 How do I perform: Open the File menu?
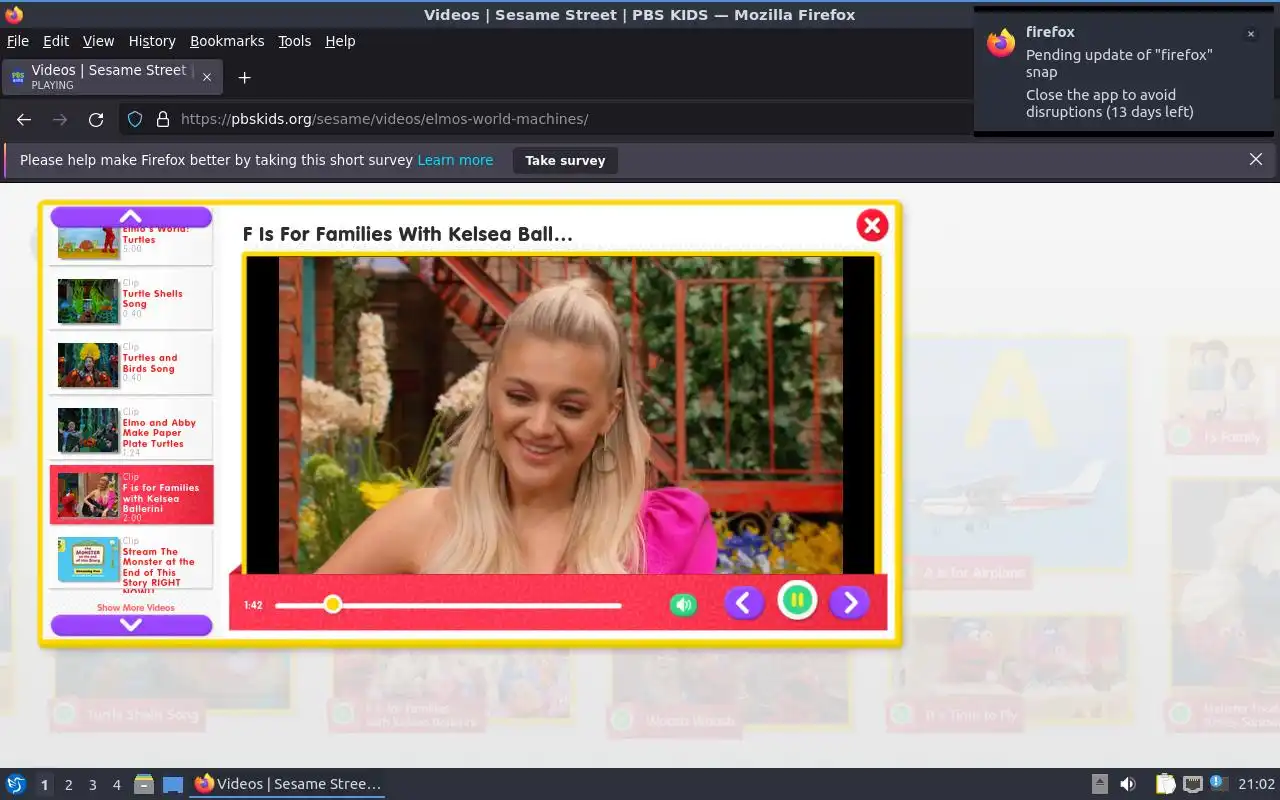(x=18, y=41)
